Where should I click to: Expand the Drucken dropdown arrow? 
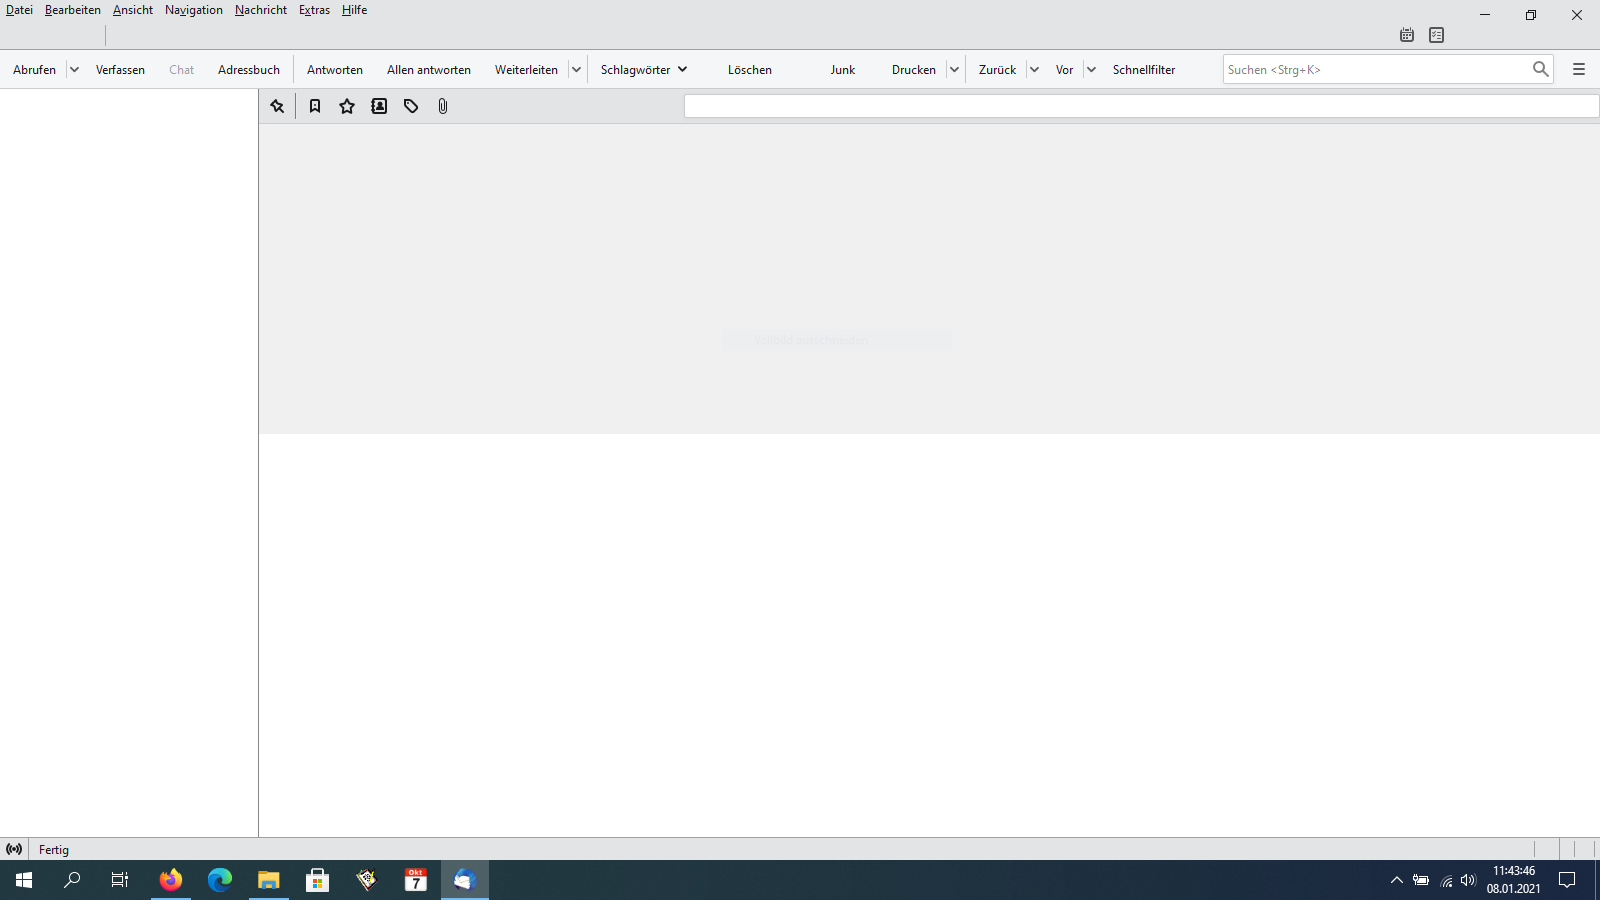pyautogui.click(x=954, y=70)
